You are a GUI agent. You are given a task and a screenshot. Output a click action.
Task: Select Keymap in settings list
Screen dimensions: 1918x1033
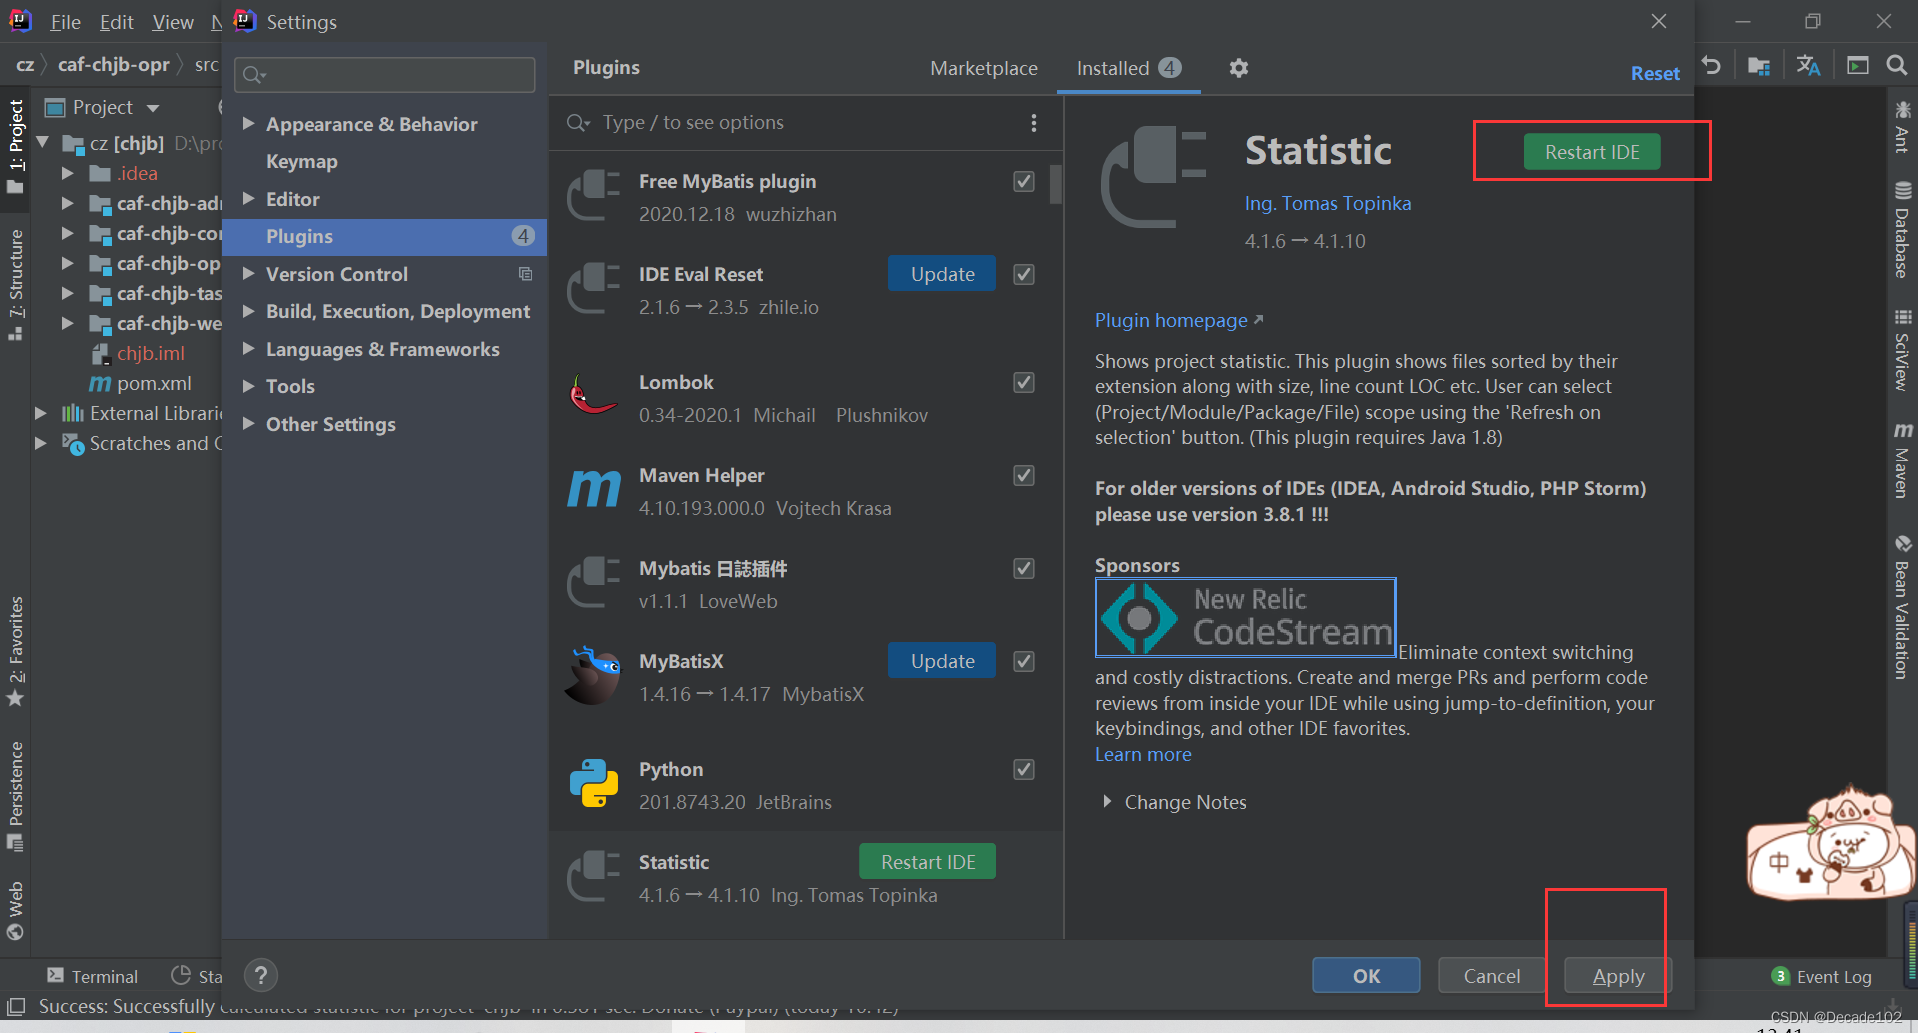coord(302,162)
